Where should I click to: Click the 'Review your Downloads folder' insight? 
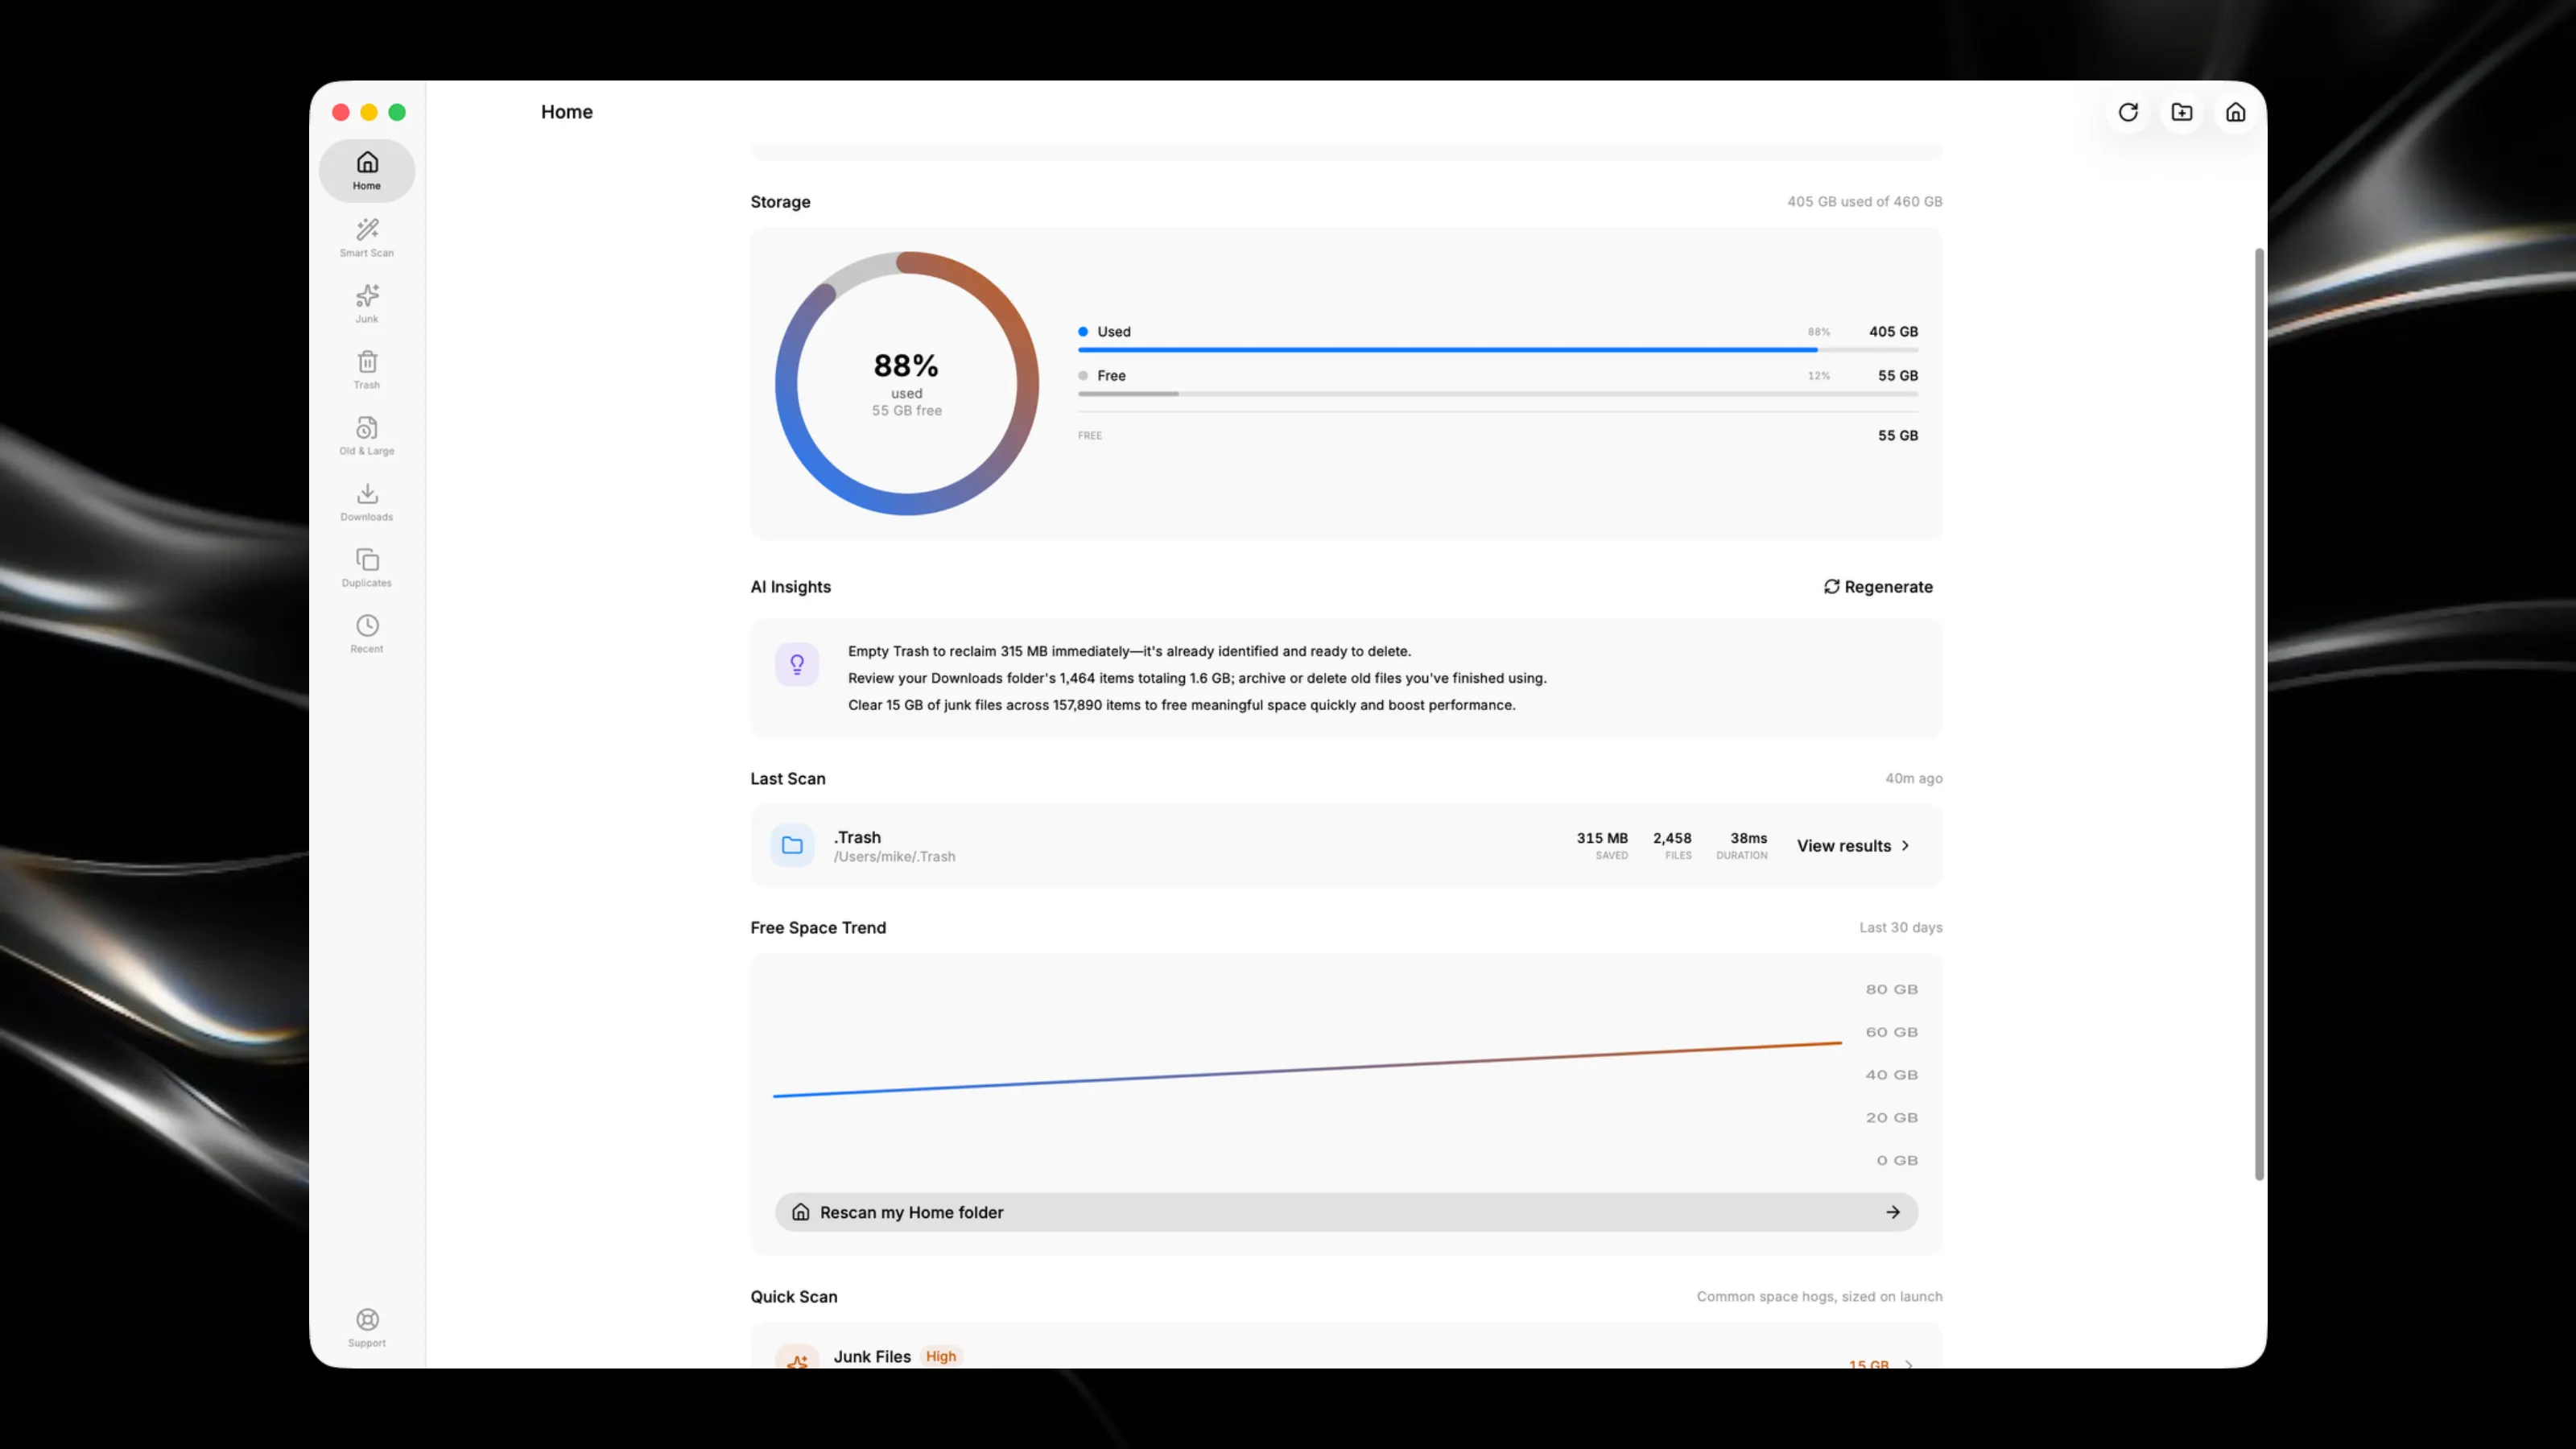pyautogui.click(x=1197, y=678)
